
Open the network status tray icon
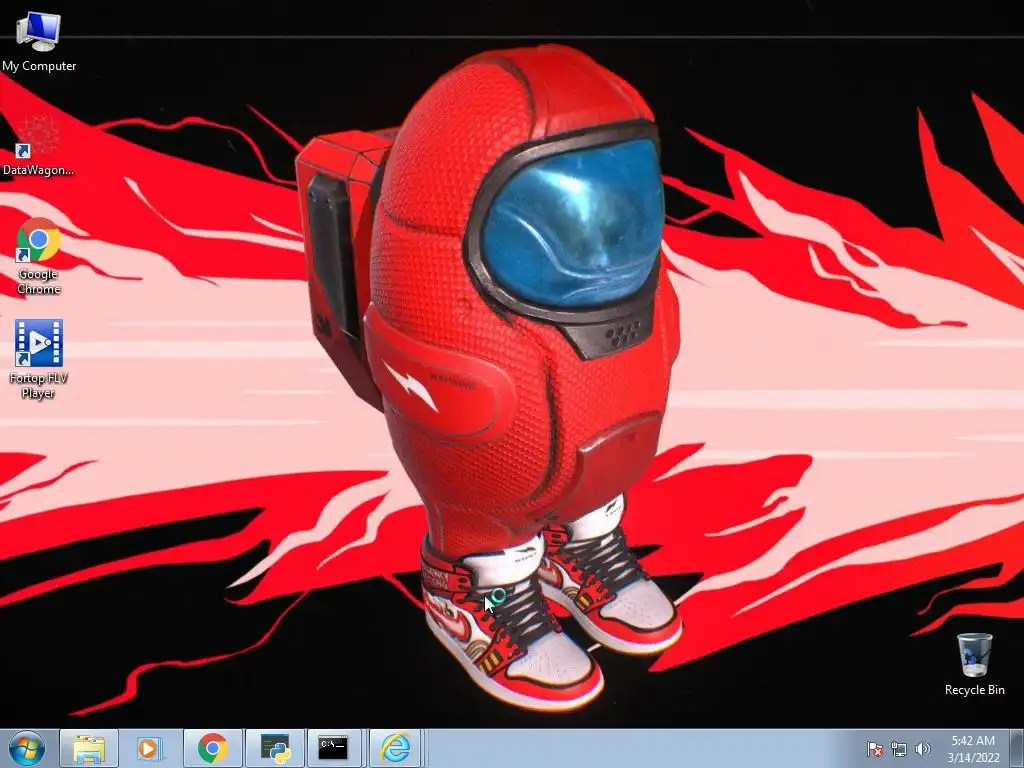(899, 749)
